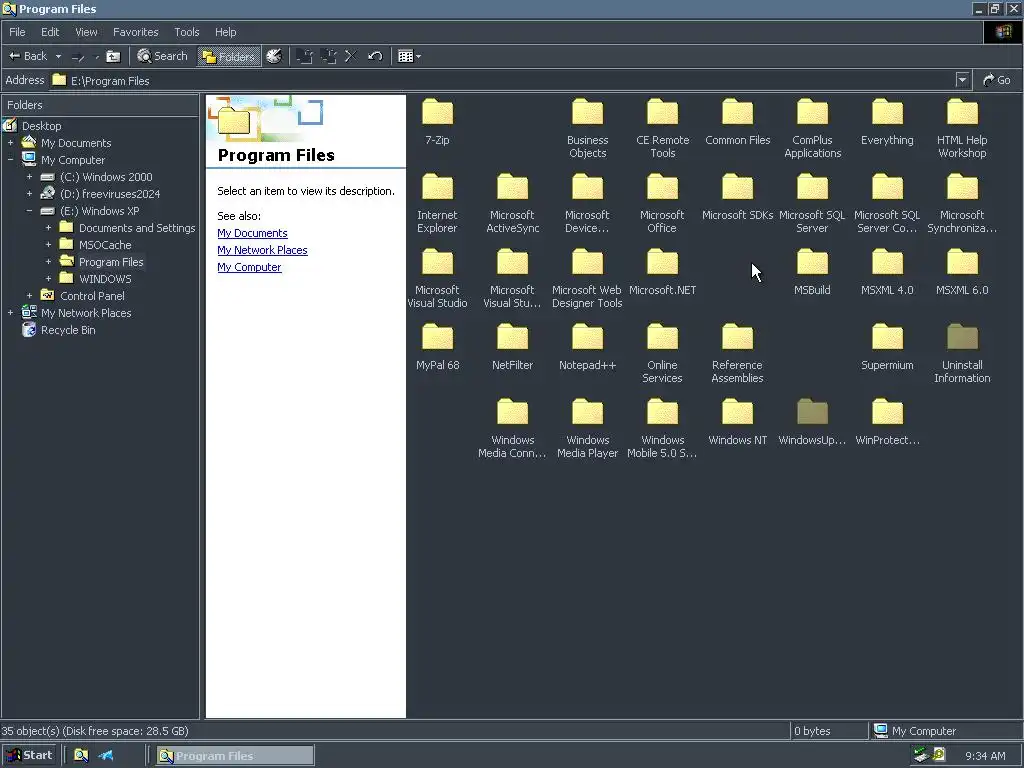
Task: Open the Edit menu
Action: (x=50, y=32)
